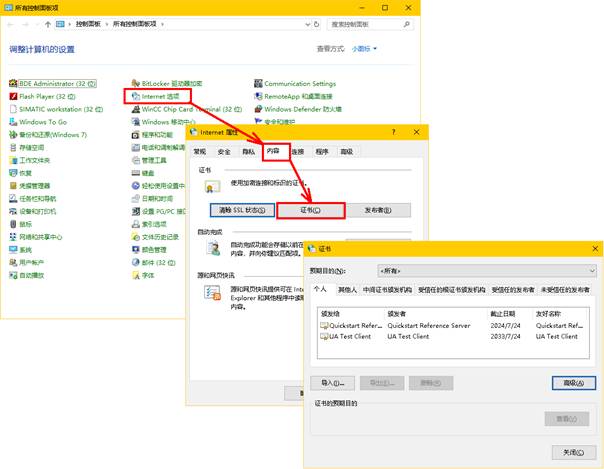604x469 pixels.
Task: Click the Up arrow in the navigation bar
Action: click(49, 21)
